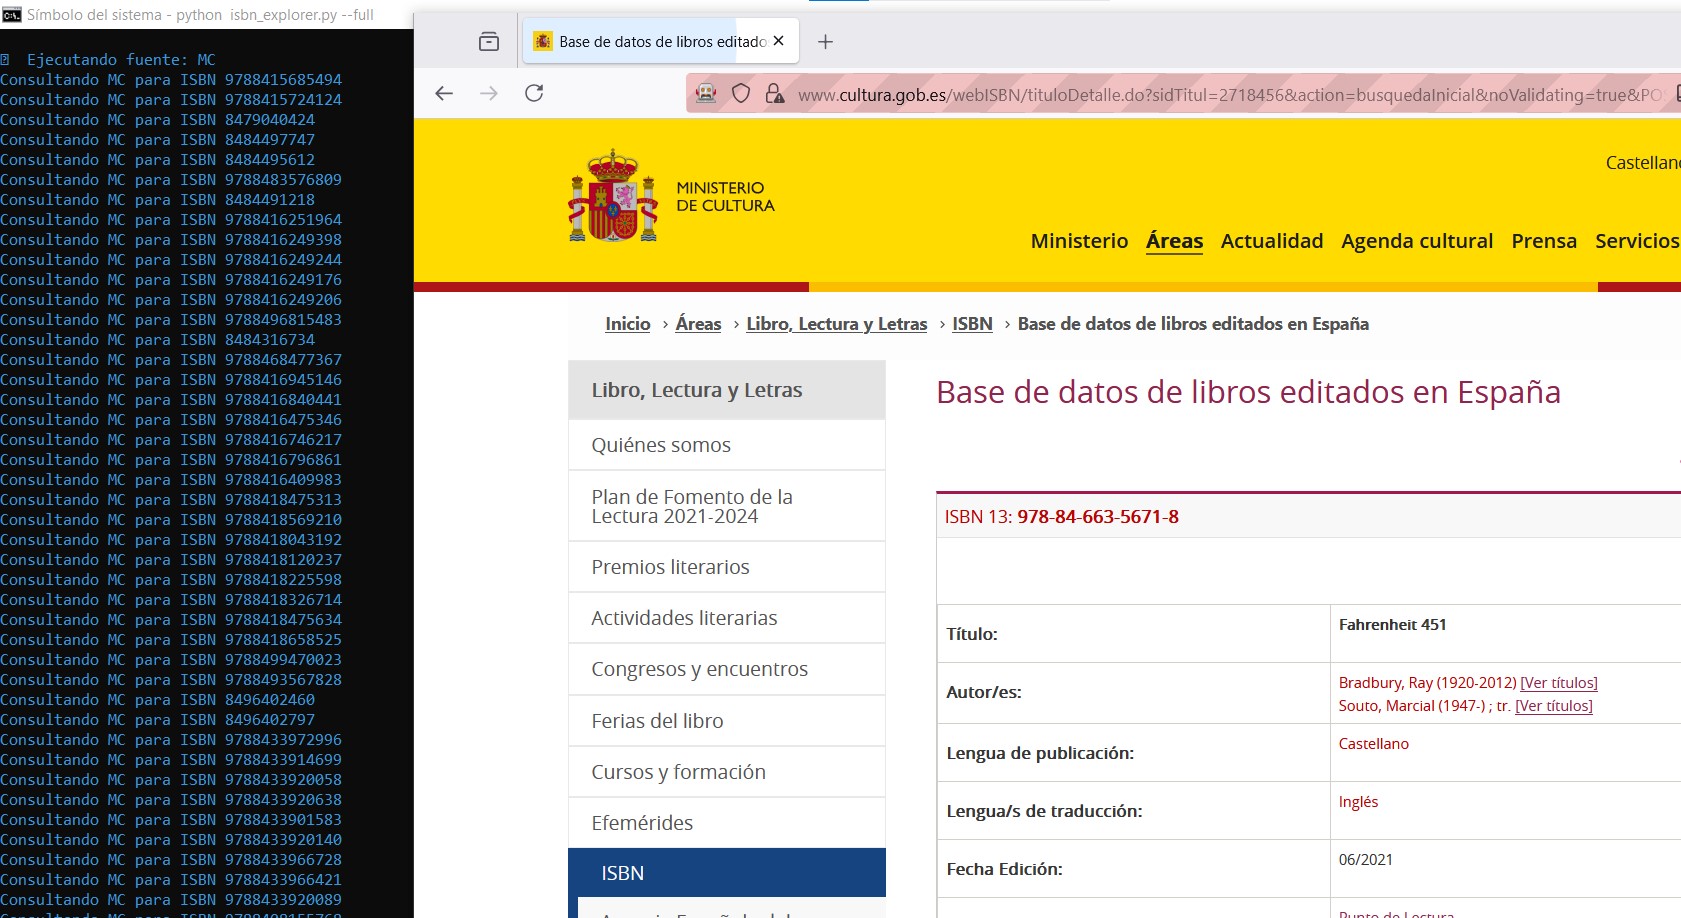The width and height of the screenshot is (1681, 918).
Task: Click the URL address field
Action: [1230, 94]
